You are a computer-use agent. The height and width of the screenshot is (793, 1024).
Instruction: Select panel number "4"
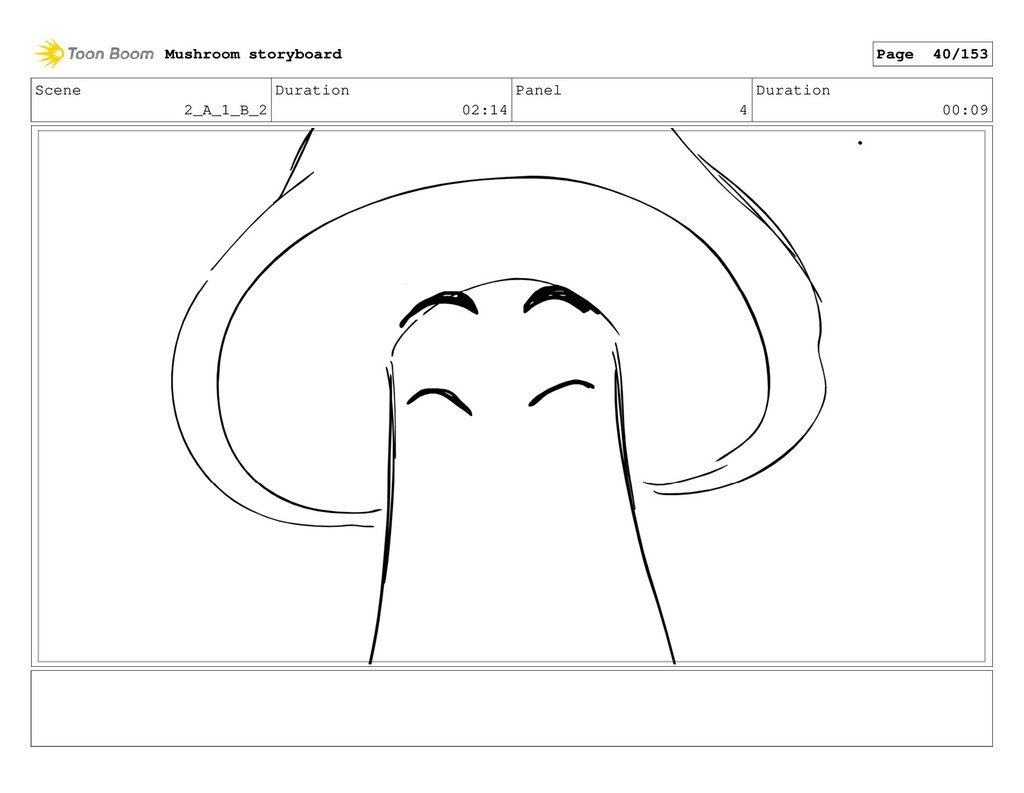click(743, 110)
